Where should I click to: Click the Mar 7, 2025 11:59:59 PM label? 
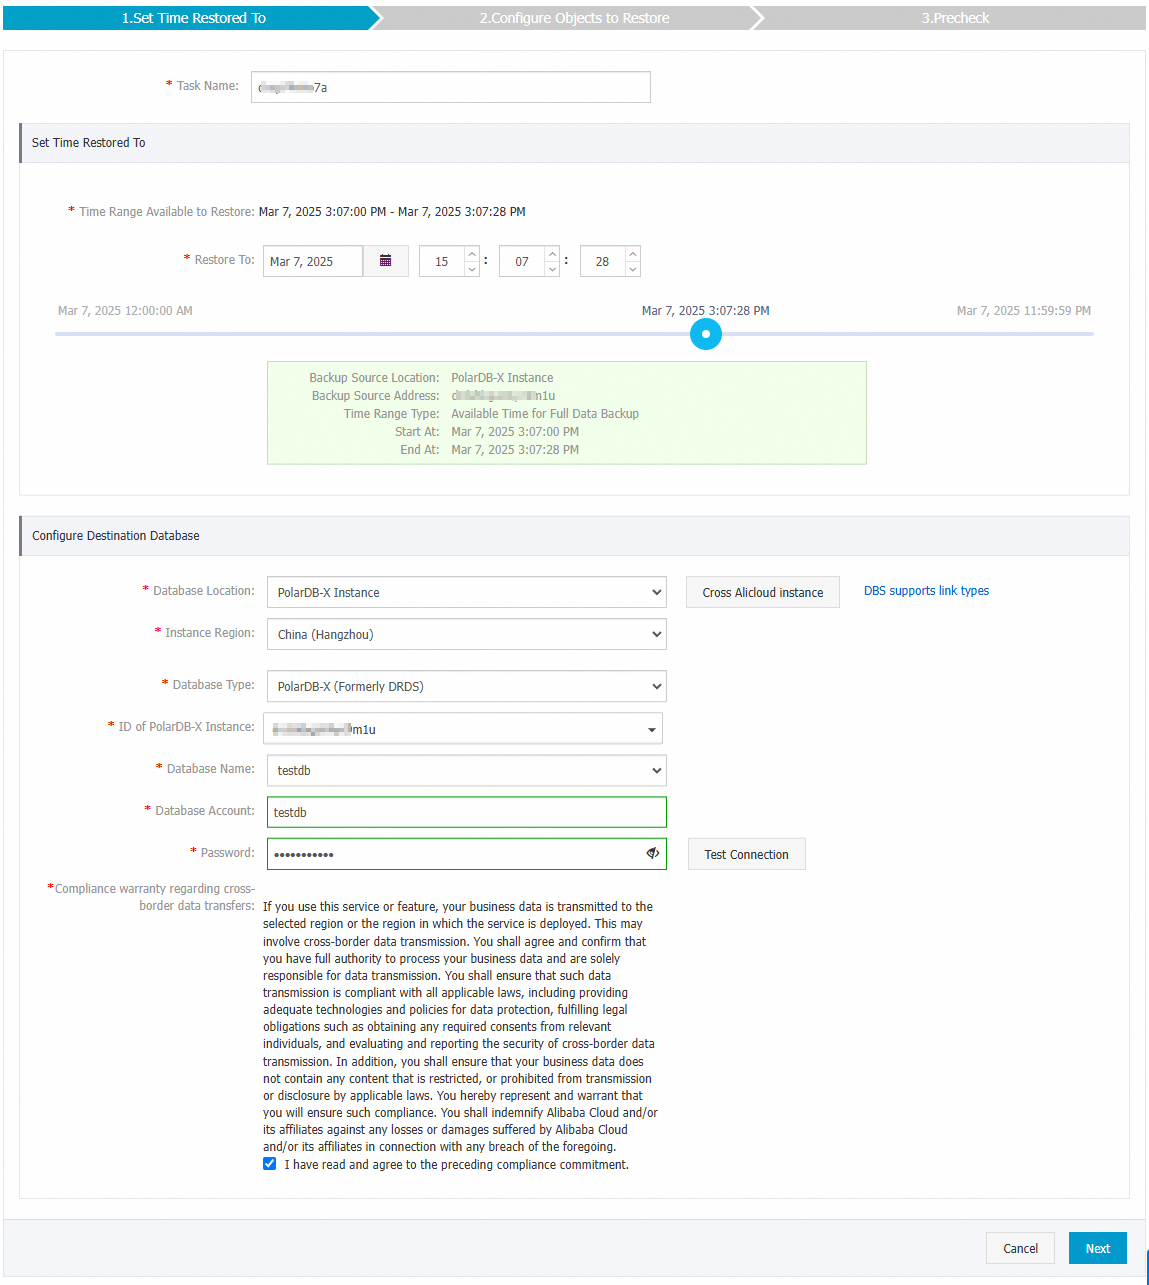tap(1024, 311)
